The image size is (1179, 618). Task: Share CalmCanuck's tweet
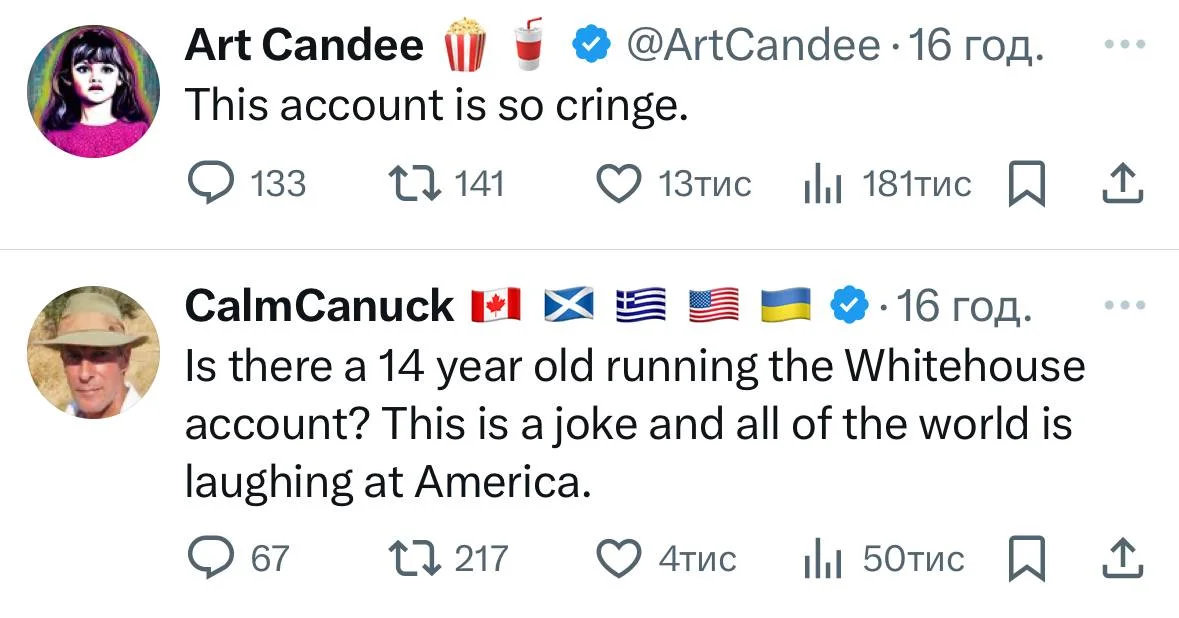pos(1120,558)
